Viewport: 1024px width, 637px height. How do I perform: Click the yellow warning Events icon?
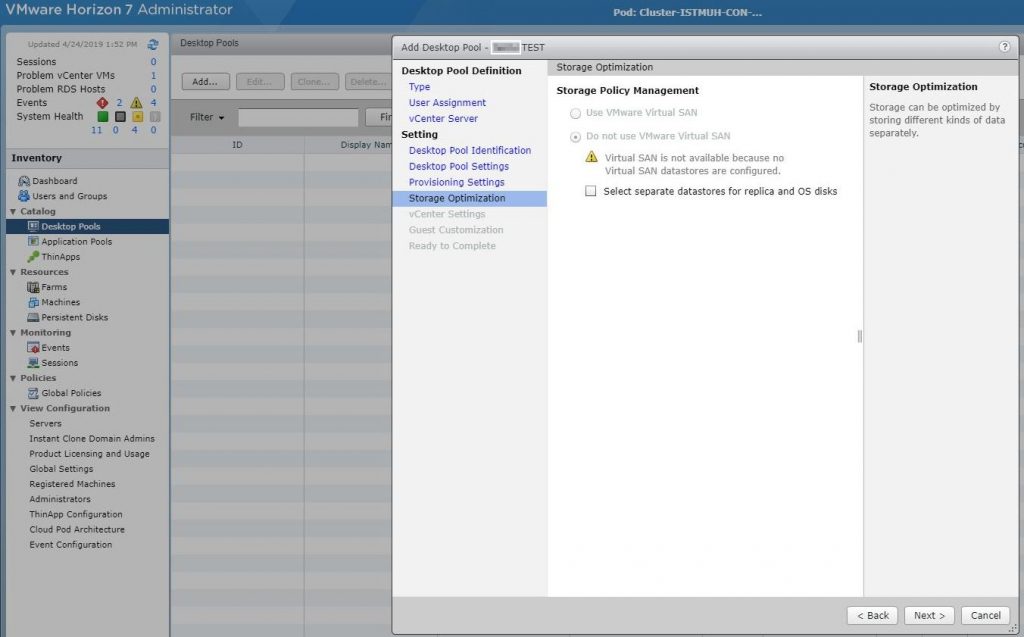(x=136, y=103)
